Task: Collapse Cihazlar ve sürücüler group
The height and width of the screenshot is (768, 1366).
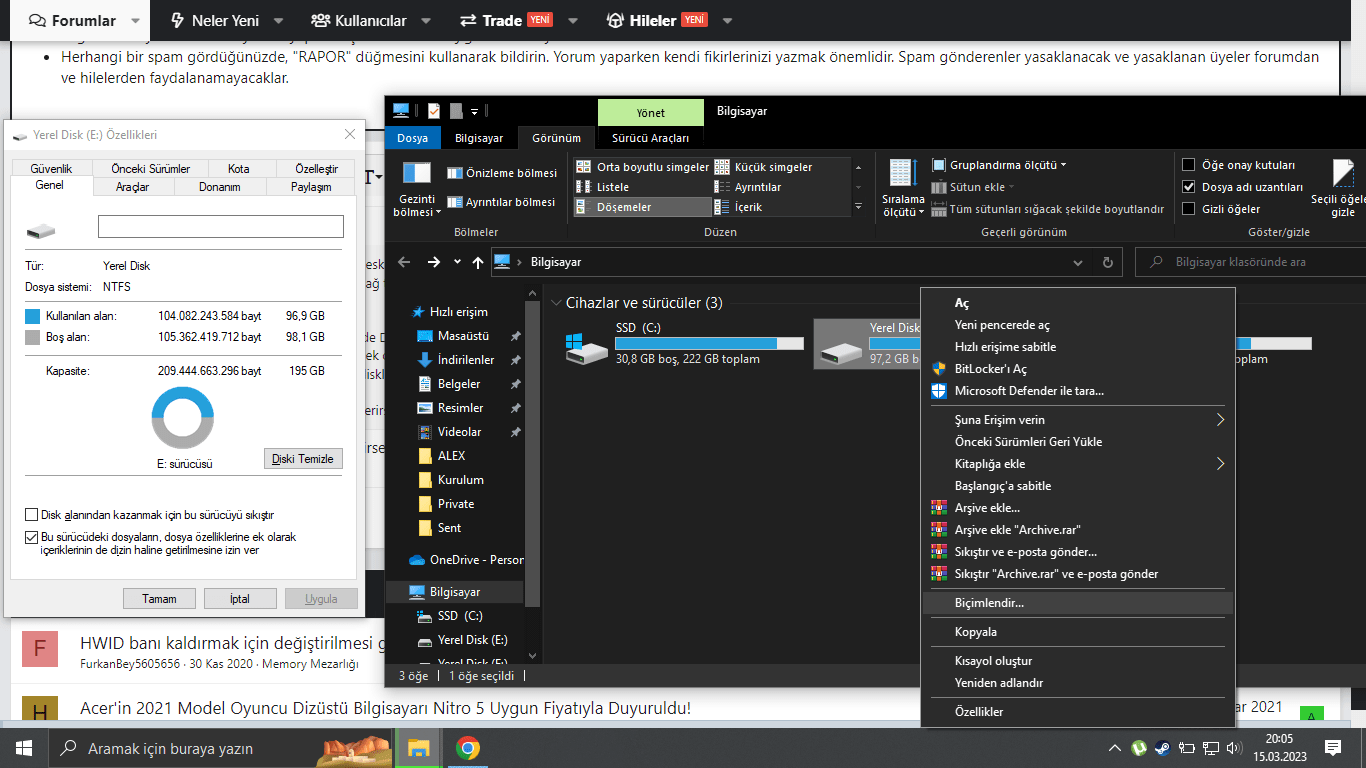Action: coord(557,303)
